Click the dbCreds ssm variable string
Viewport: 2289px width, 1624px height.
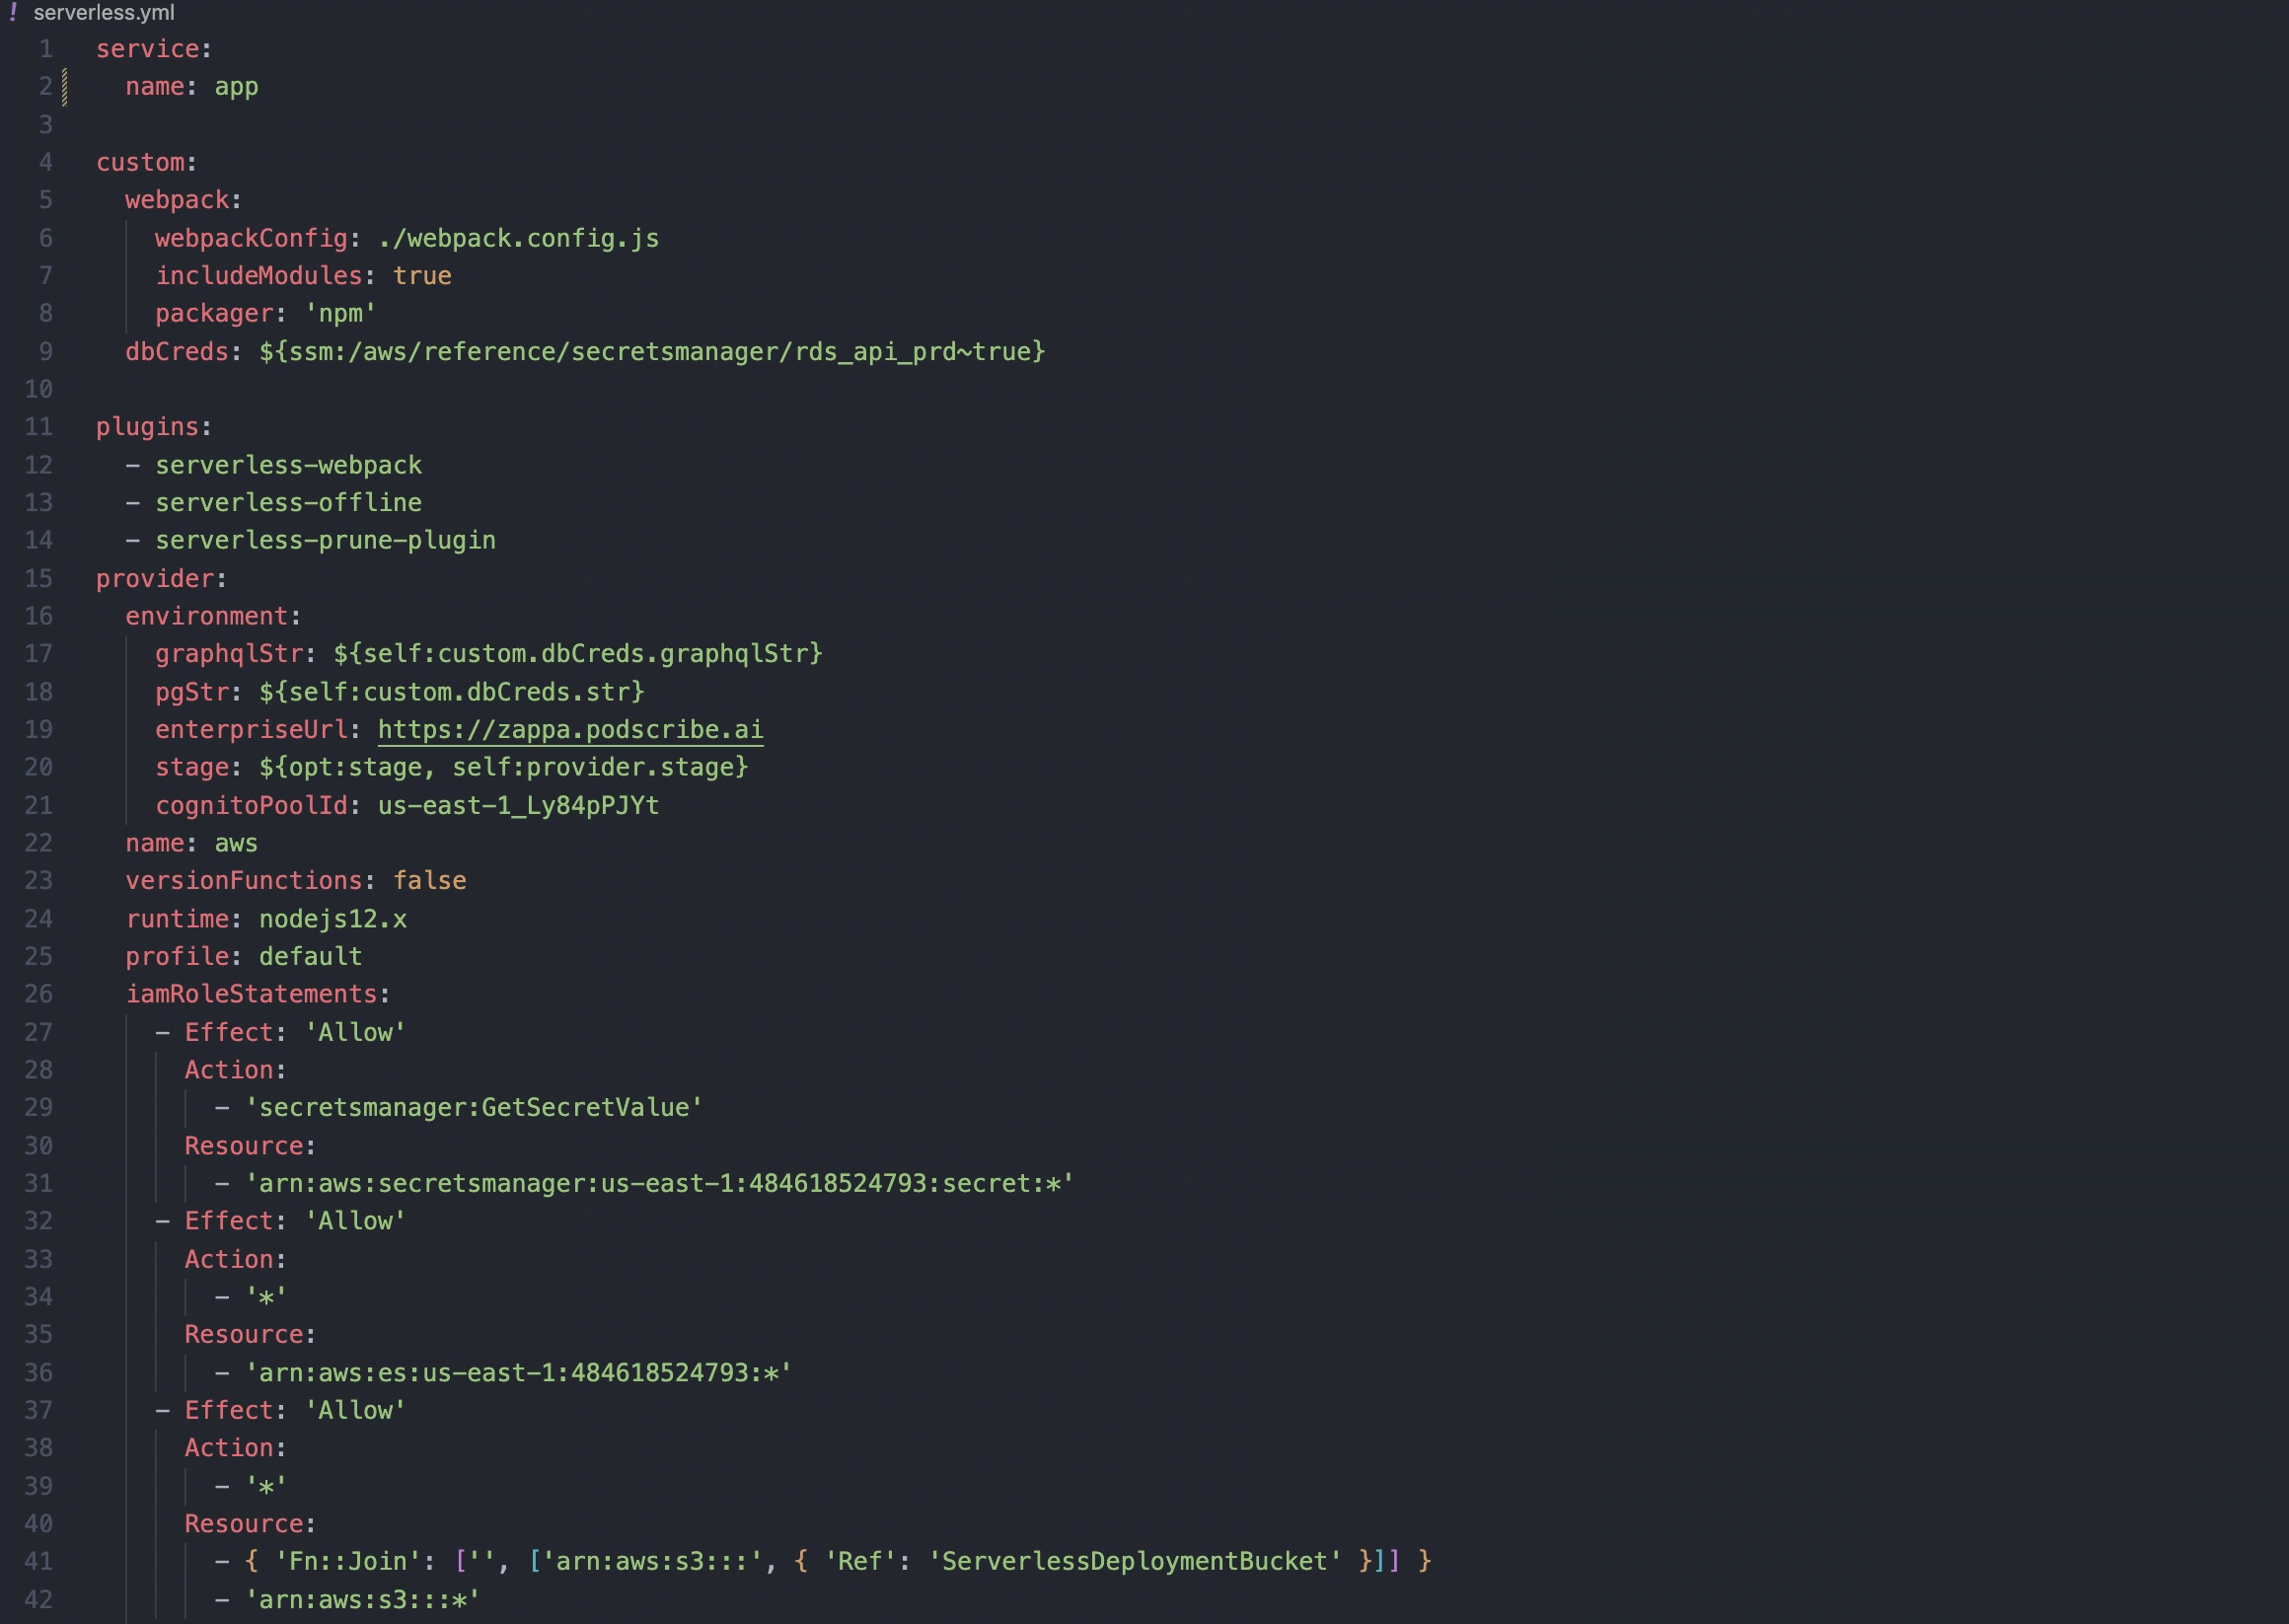[x=652, y=352]
